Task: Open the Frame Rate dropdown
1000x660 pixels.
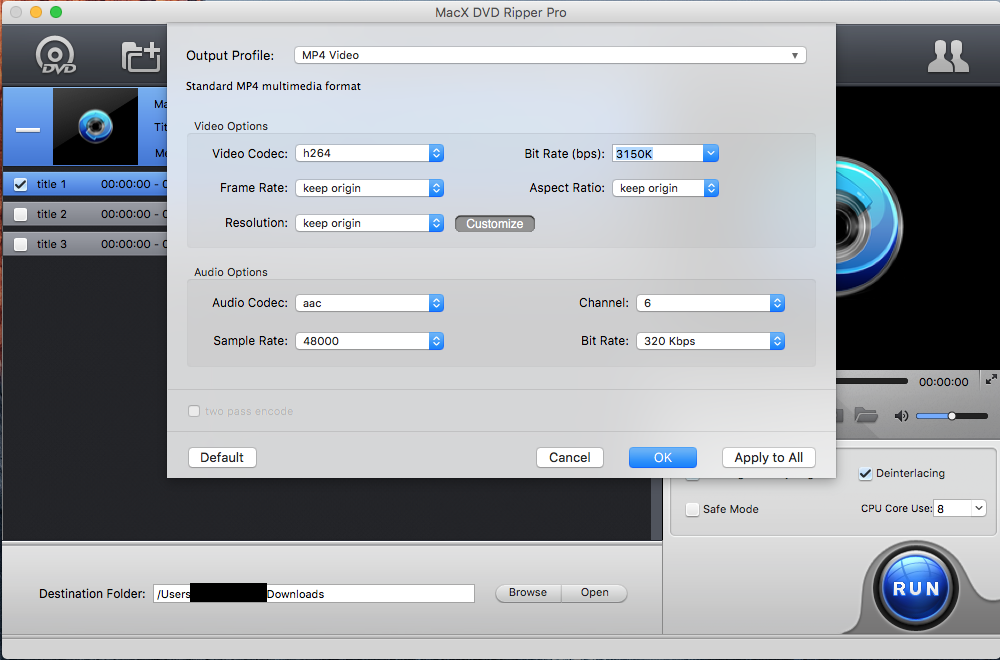Action: 369,188
